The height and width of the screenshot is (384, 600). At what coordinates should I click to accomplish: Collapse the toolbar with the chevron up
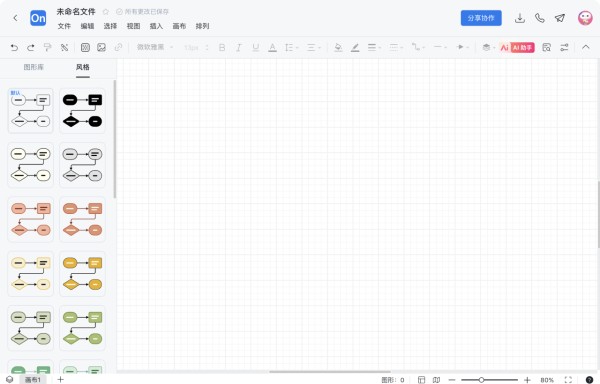click(585, 47)
